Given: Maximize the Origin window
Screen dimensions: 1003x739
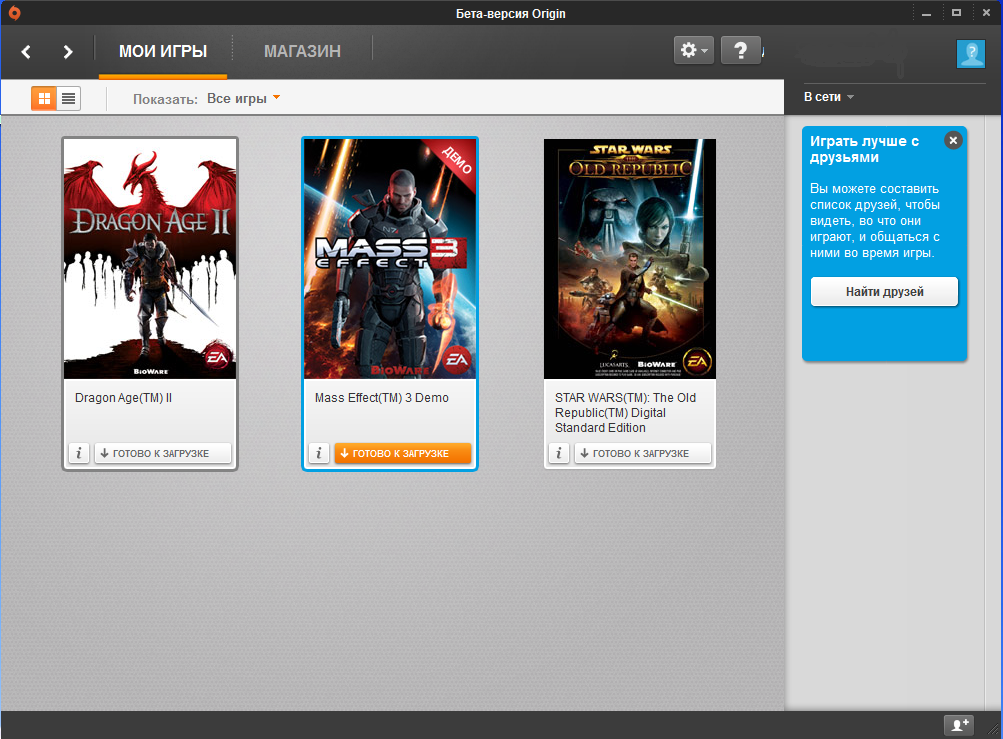Looking at the screenshot, I should pos(956,13).
